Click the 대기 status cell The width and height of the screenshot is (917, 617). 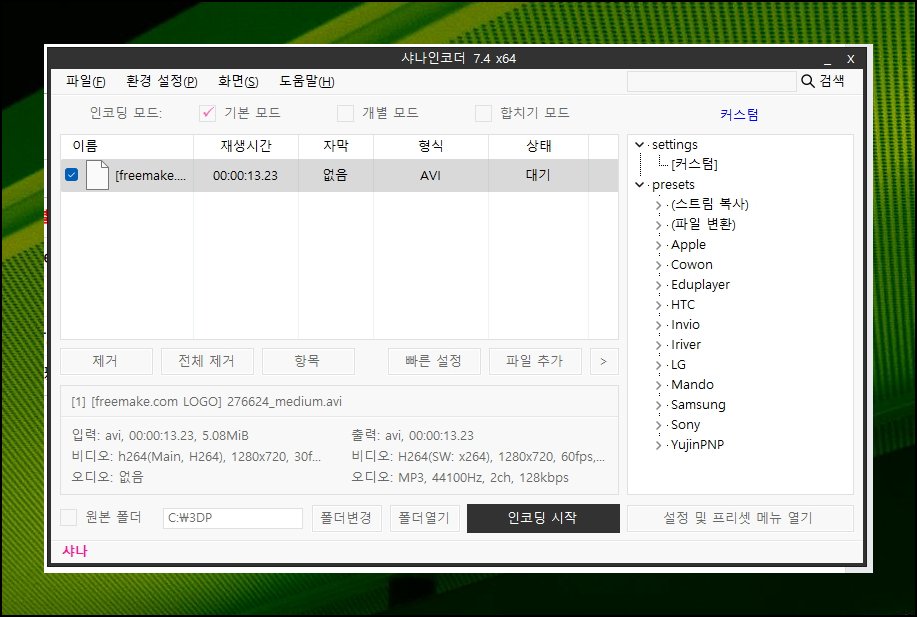(538, 175)
